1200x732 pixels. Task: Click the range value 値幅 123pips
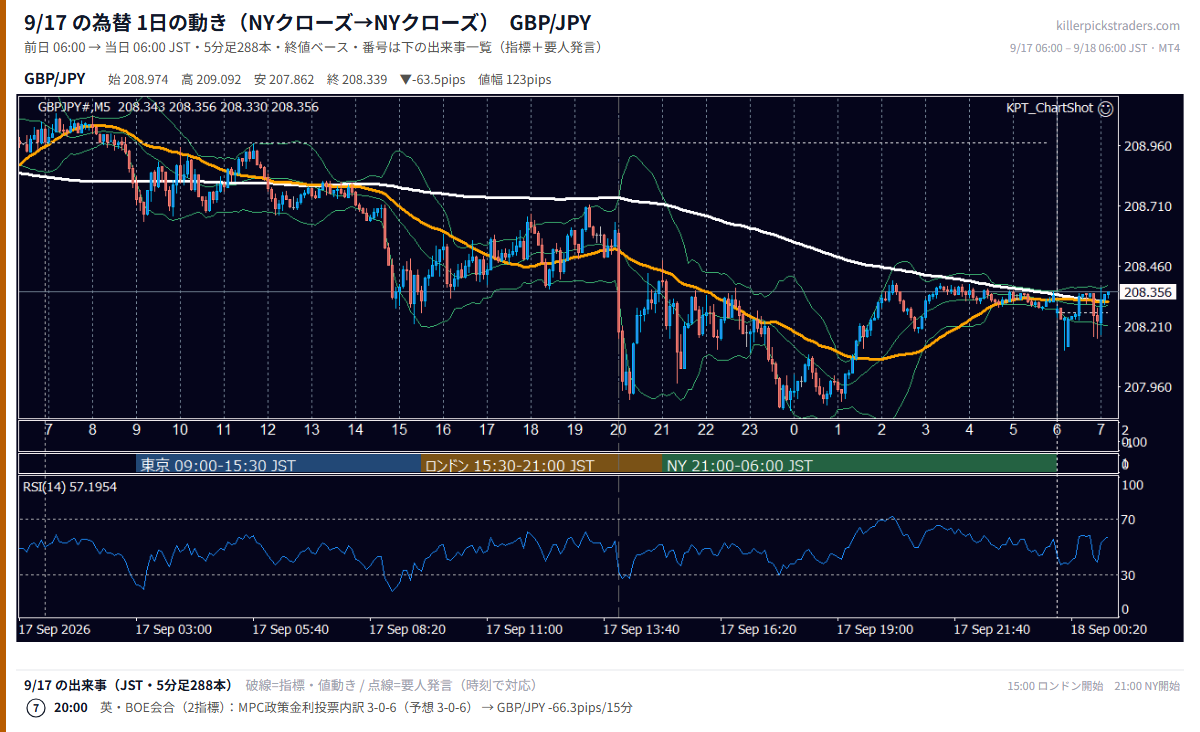[x=515, y=79]
